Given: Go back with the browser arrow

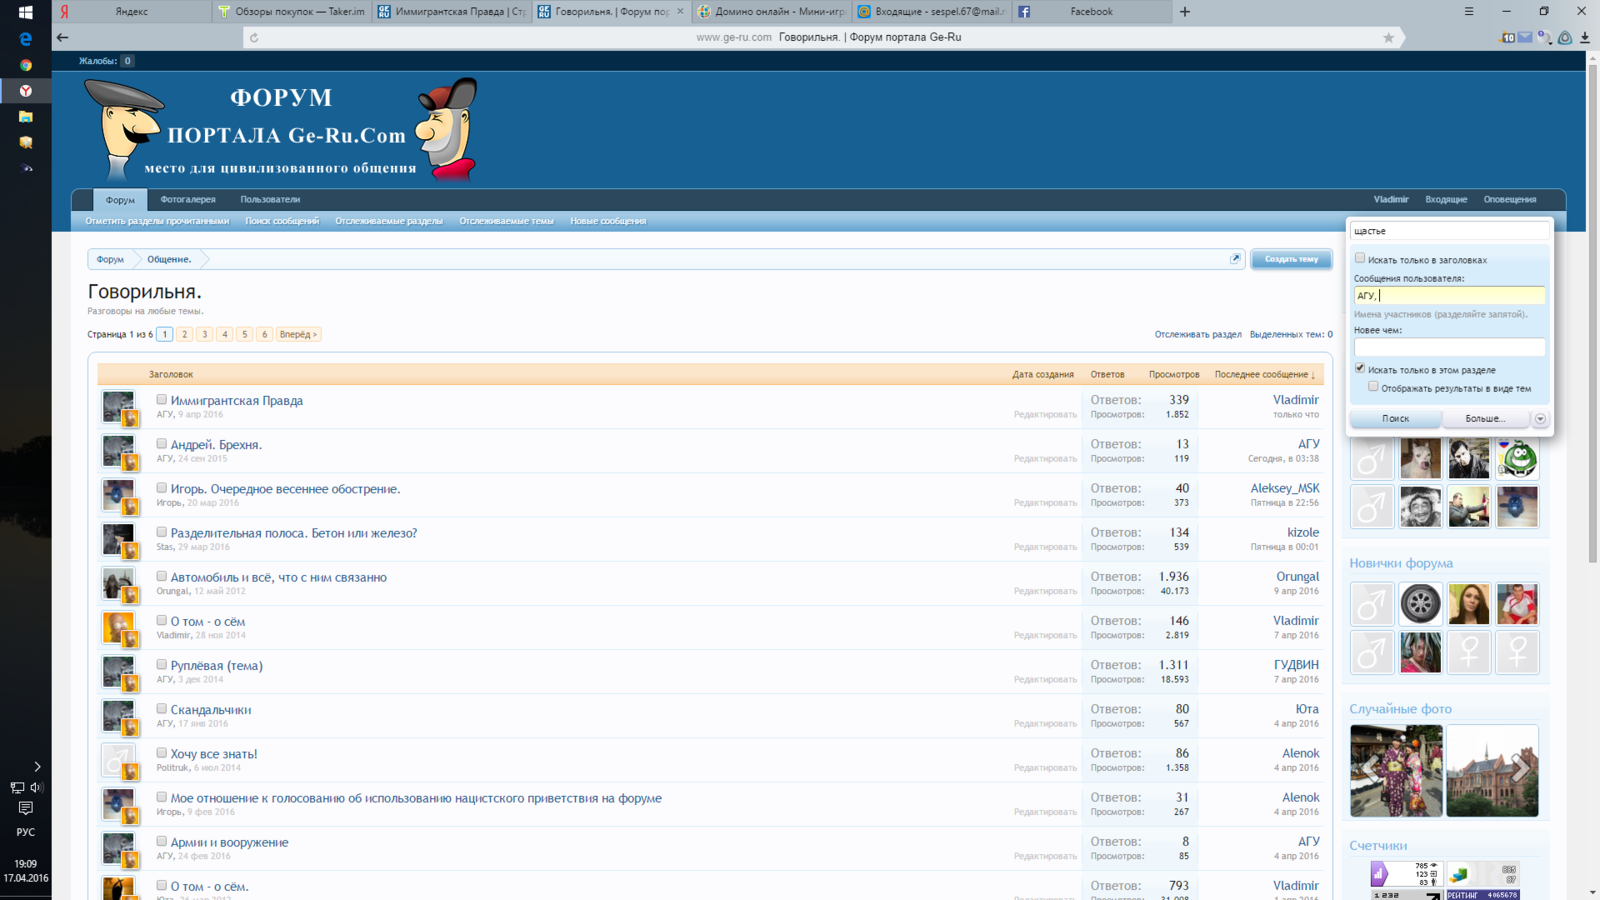Looking at the screenshot, I should point(63,38).
